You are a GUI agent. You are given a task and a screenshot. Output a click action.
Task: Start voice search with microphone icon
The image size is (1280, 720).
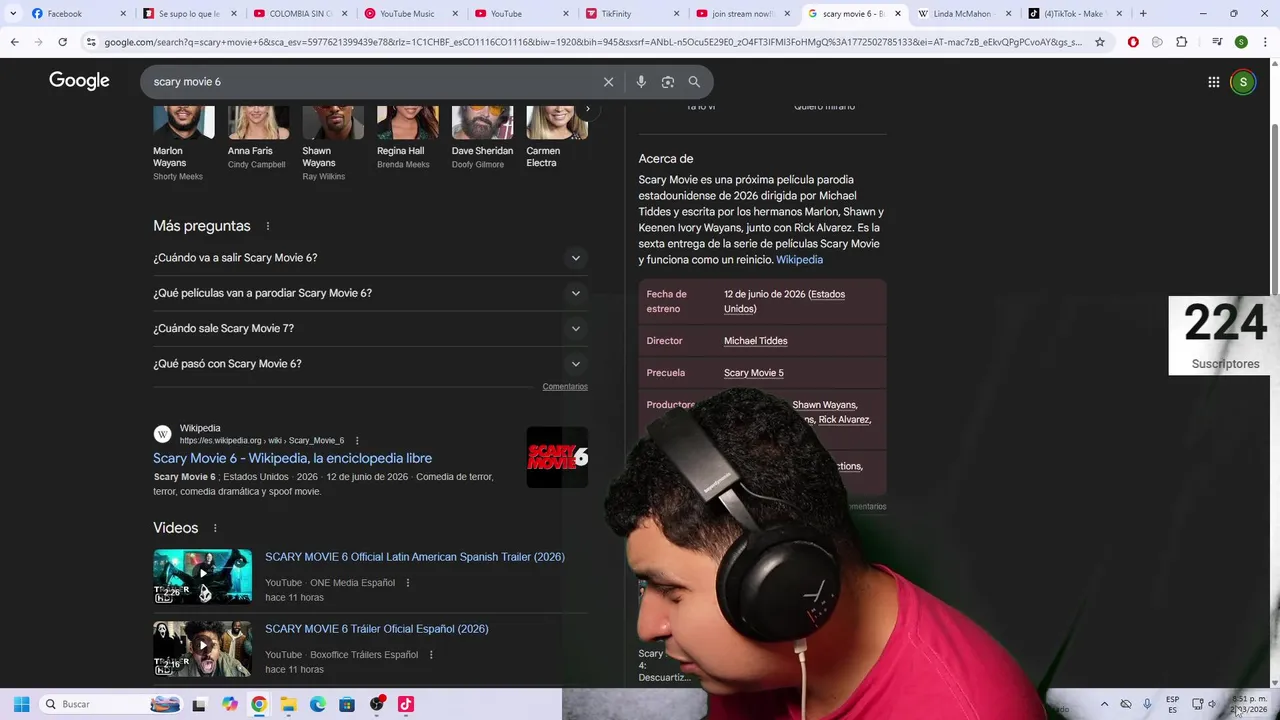pyautogui.click(x=641, y=82)
